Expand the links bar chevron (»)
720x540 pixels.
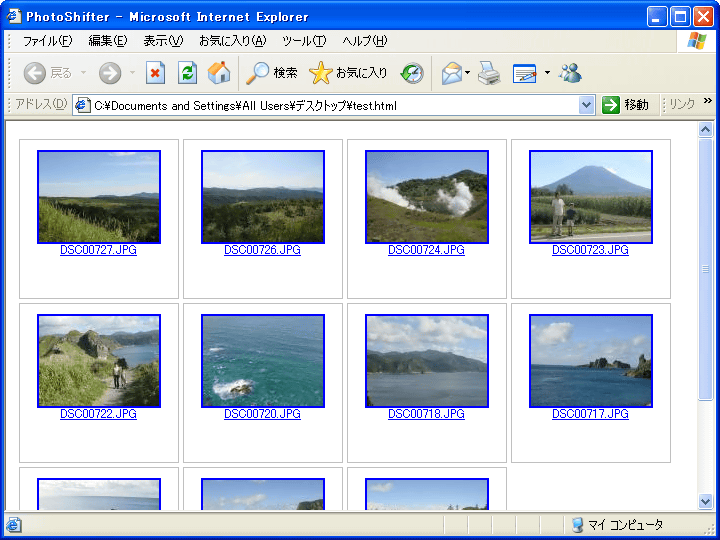(707, 101)
